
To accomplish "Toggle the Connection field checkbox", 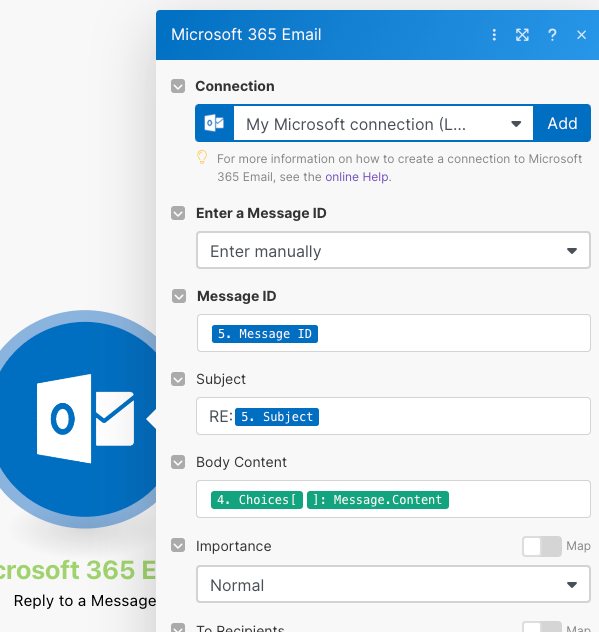I will click(x=178, y=86).
